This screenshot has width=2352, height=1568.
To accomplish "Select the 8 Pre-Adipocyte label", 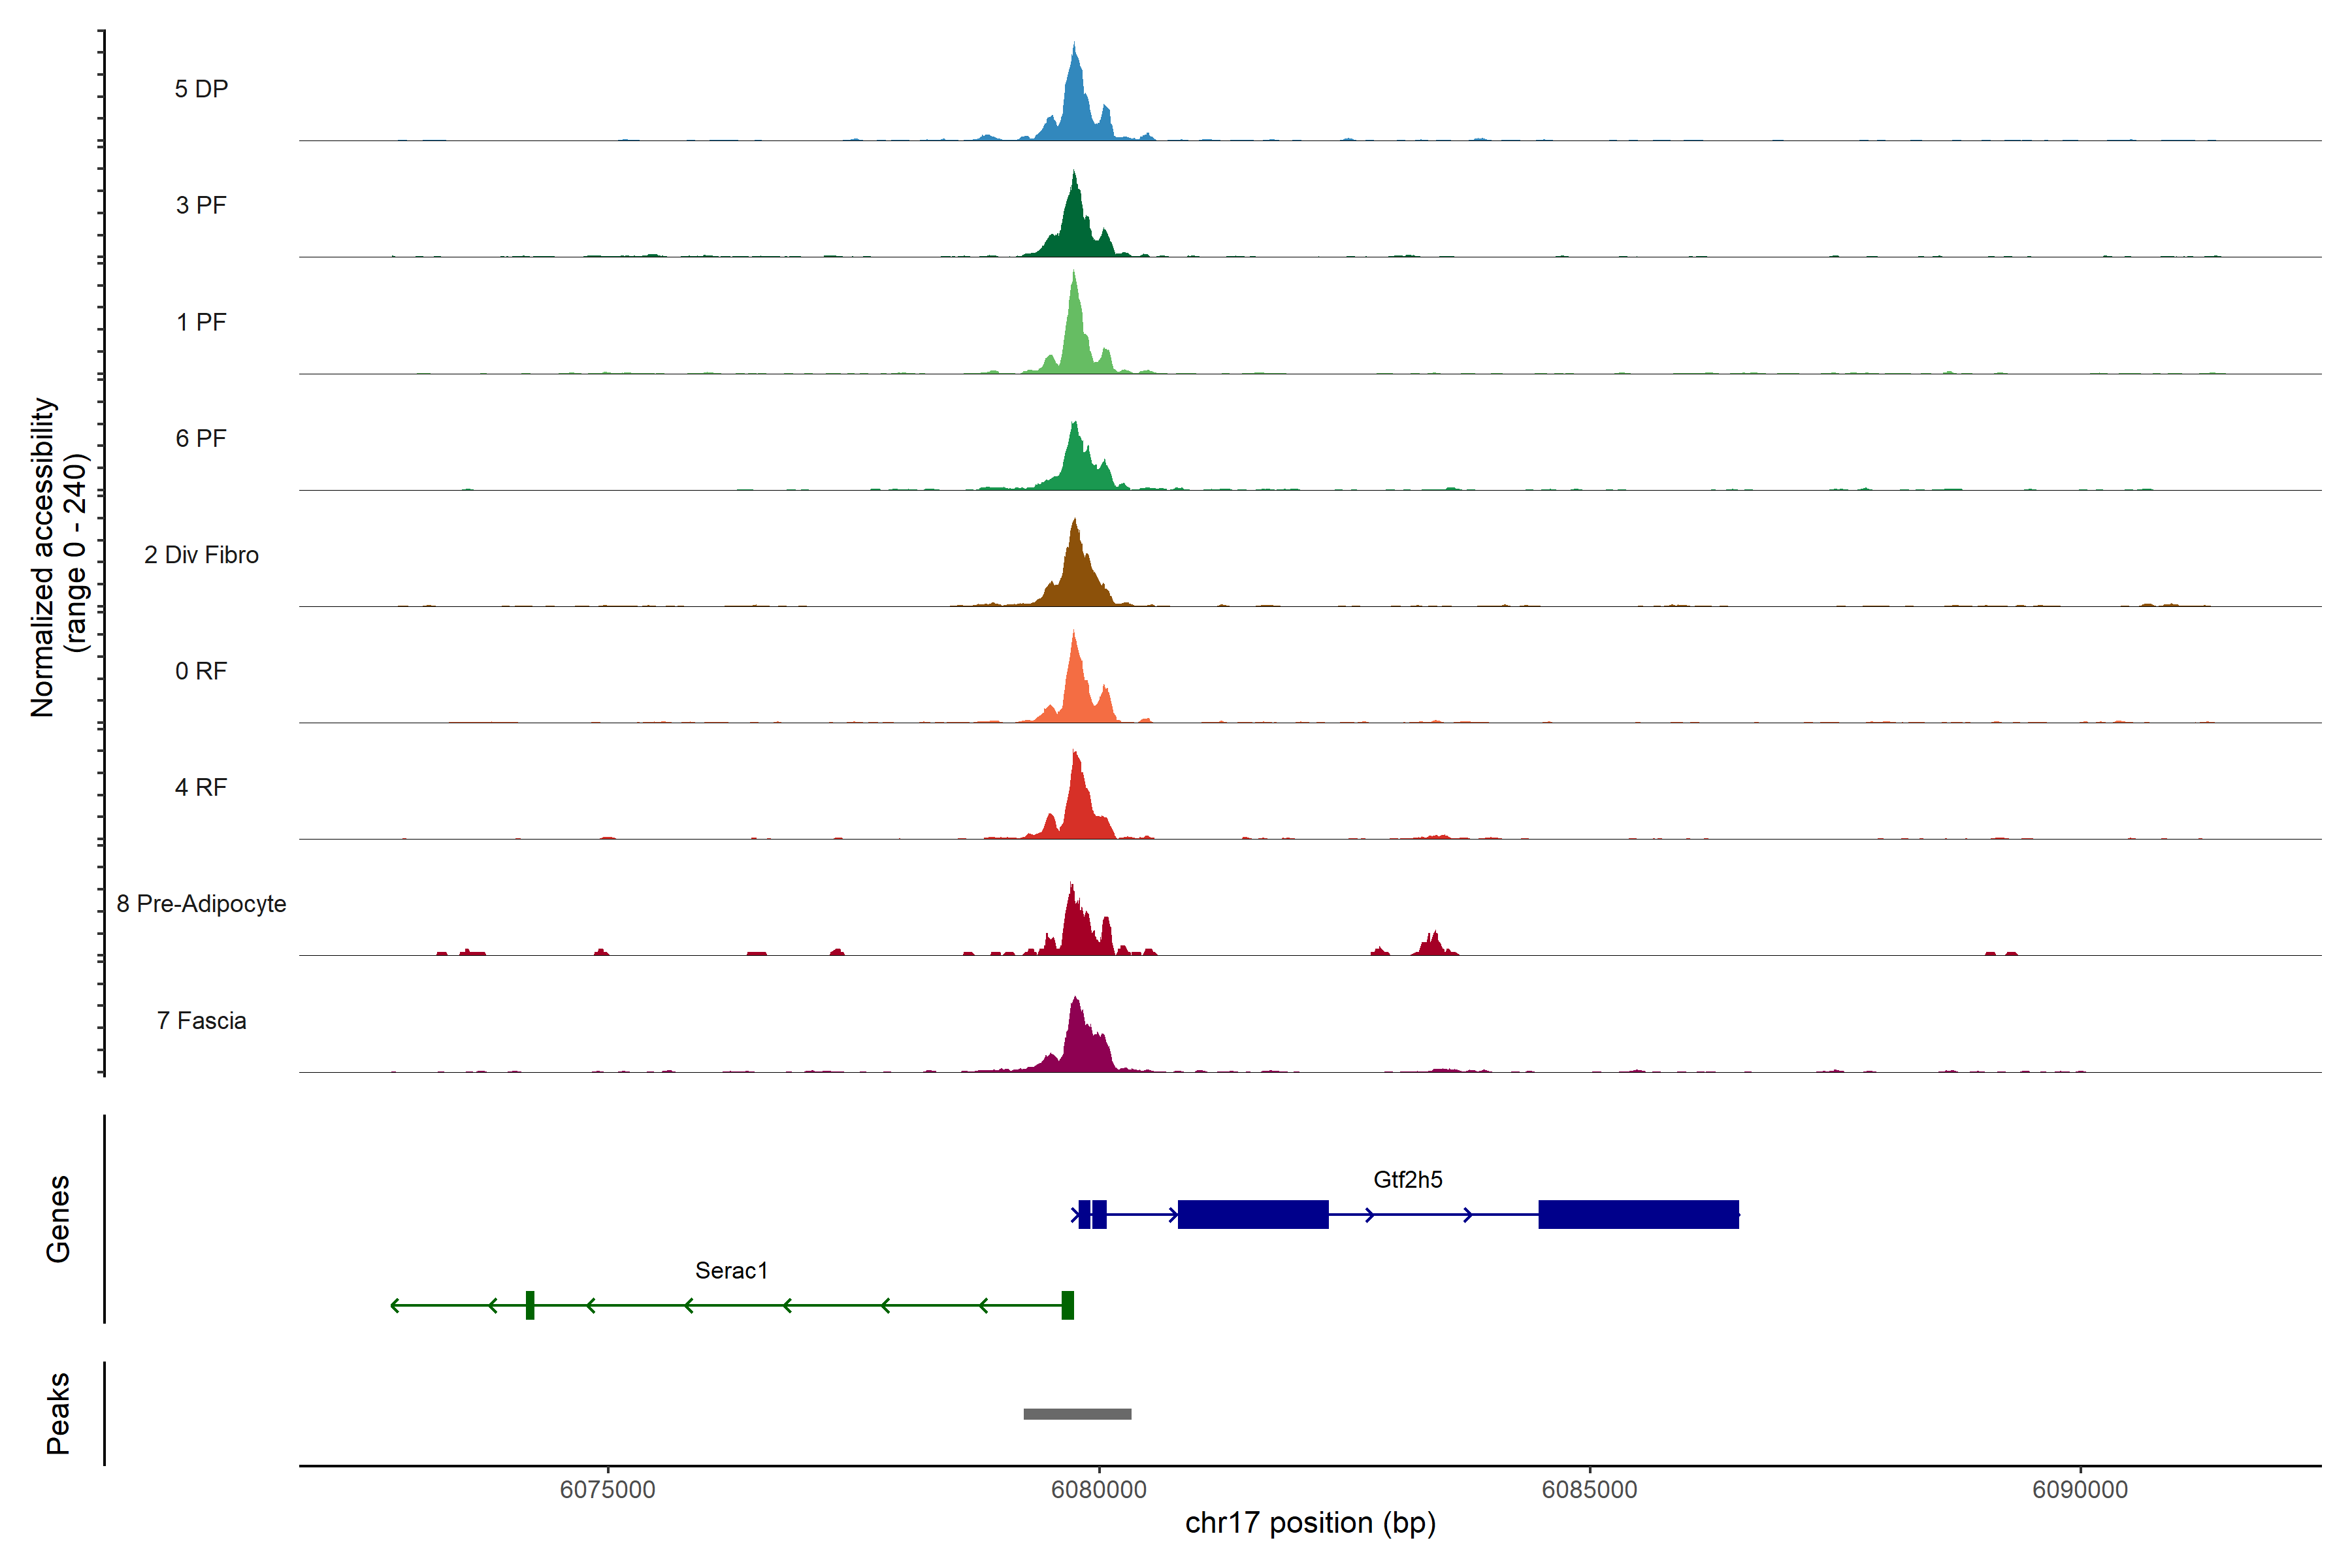I will point(201,904).
